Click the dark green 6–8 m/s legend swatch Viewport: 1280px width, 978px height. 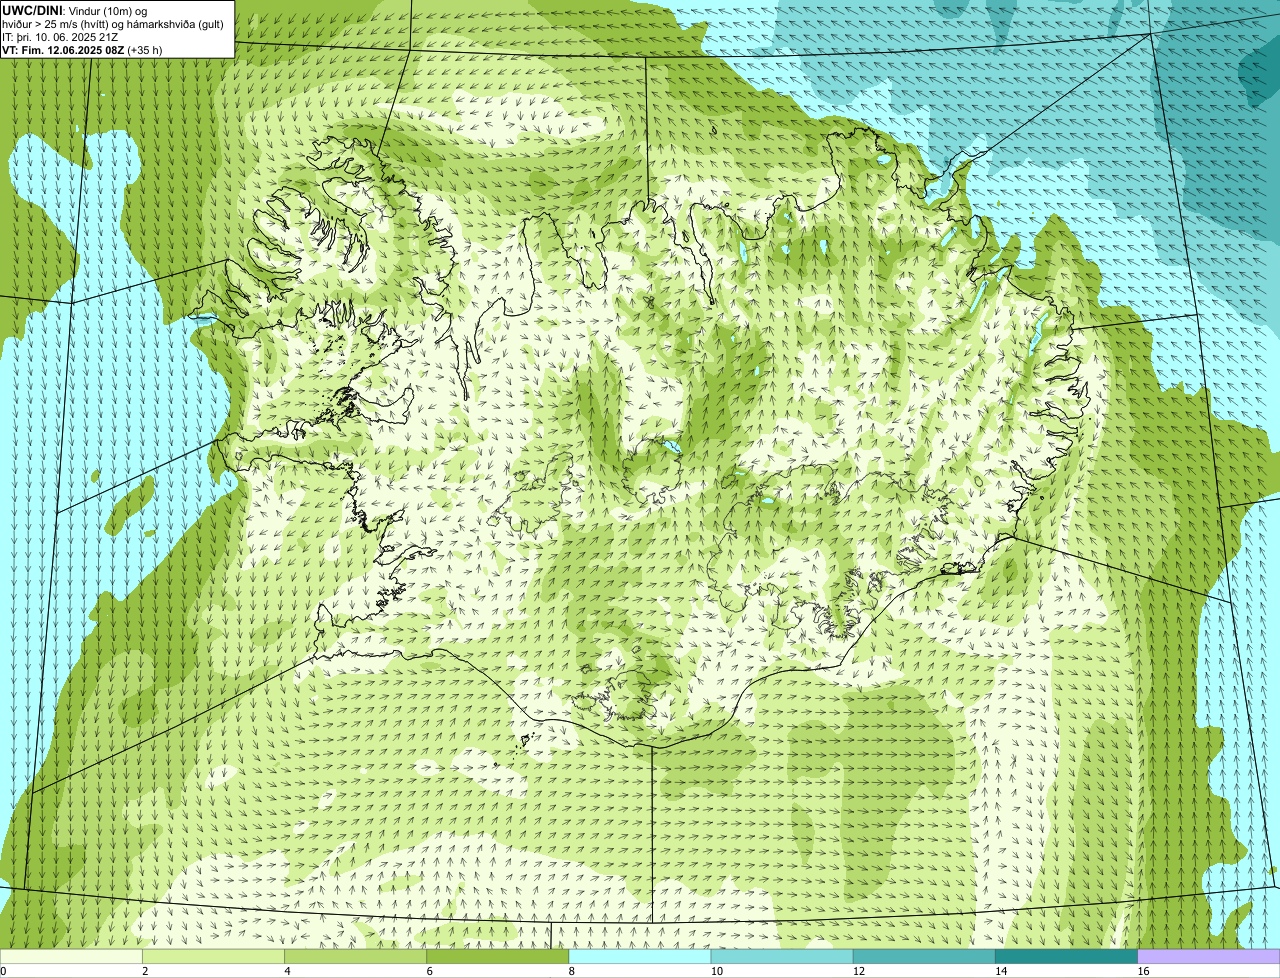coord(498,956)
